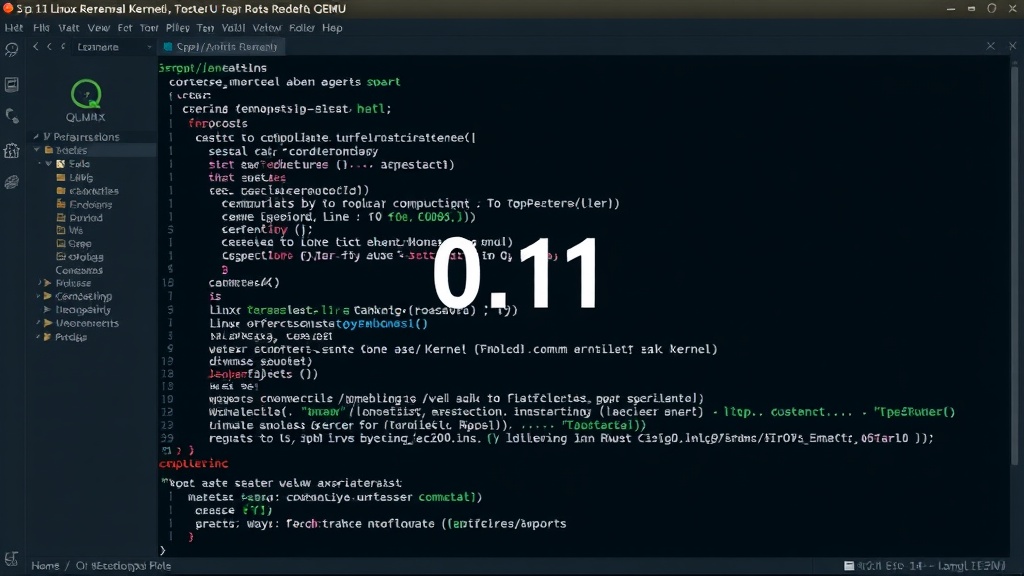Click the green first line in the code editor
1024x576 pixels.
pyautogui.click(x=213, y=68)
